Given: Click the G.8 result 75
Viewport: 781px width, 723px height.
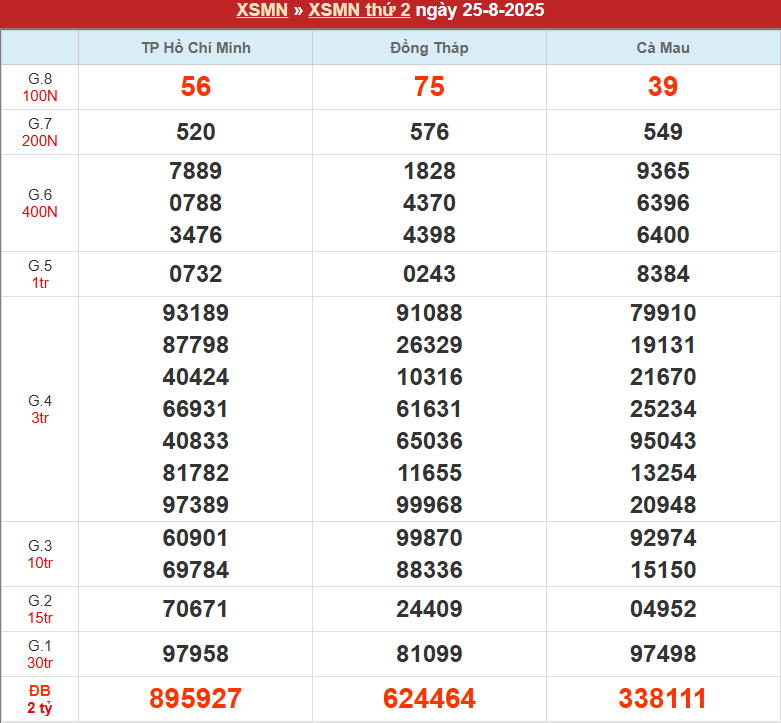Looking at the screenshot, I should tap(429, 87).
